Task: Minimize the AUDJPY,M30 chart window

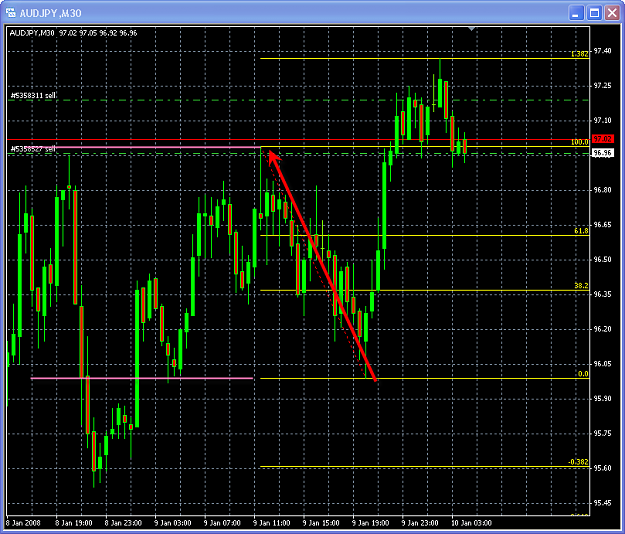Action: (576, 13)
